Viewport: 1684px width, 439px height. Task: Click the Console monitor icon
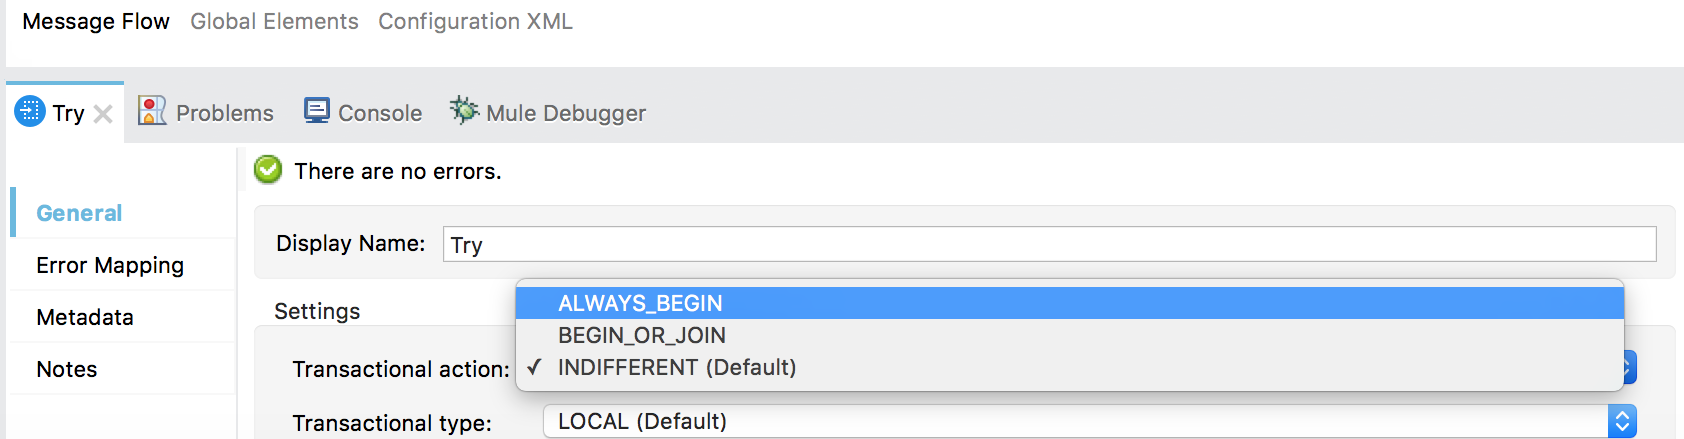point(317,111)
